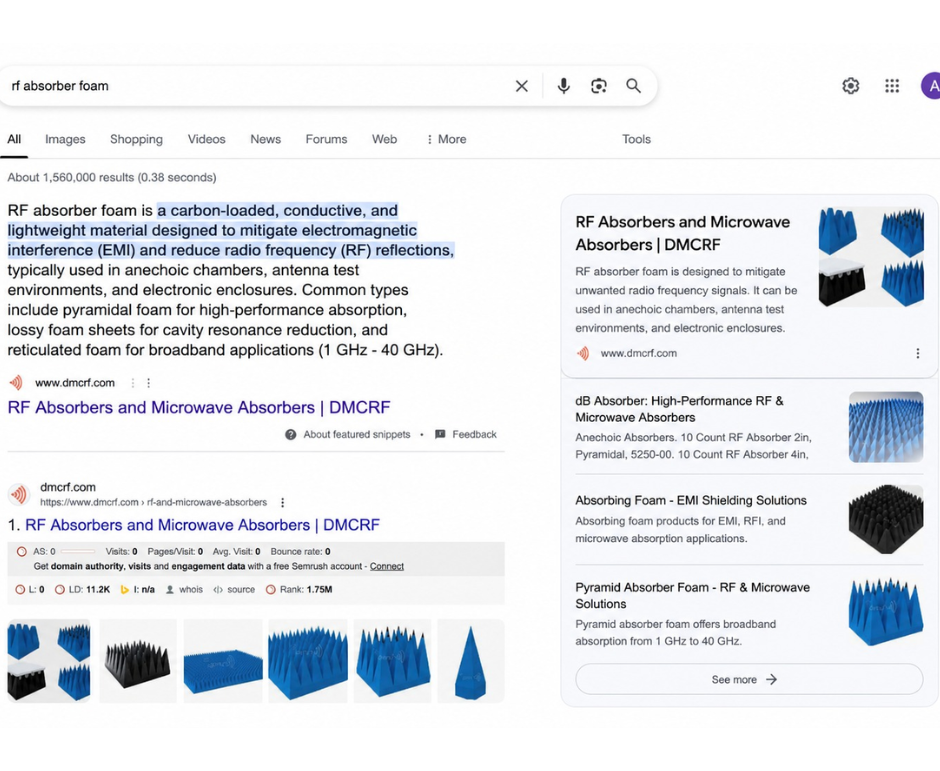Click the magnifier search button
Viewport: 940px width, 771px height.
tap(634, 86)
